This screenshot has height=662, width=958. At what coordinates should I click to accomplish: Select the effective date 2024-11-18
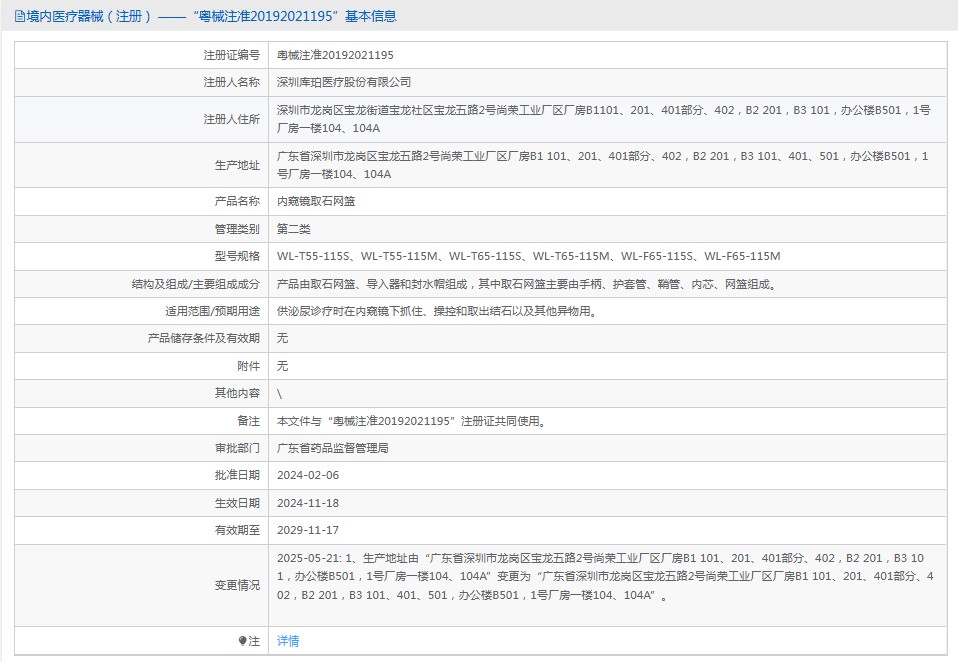pos(309,503)
